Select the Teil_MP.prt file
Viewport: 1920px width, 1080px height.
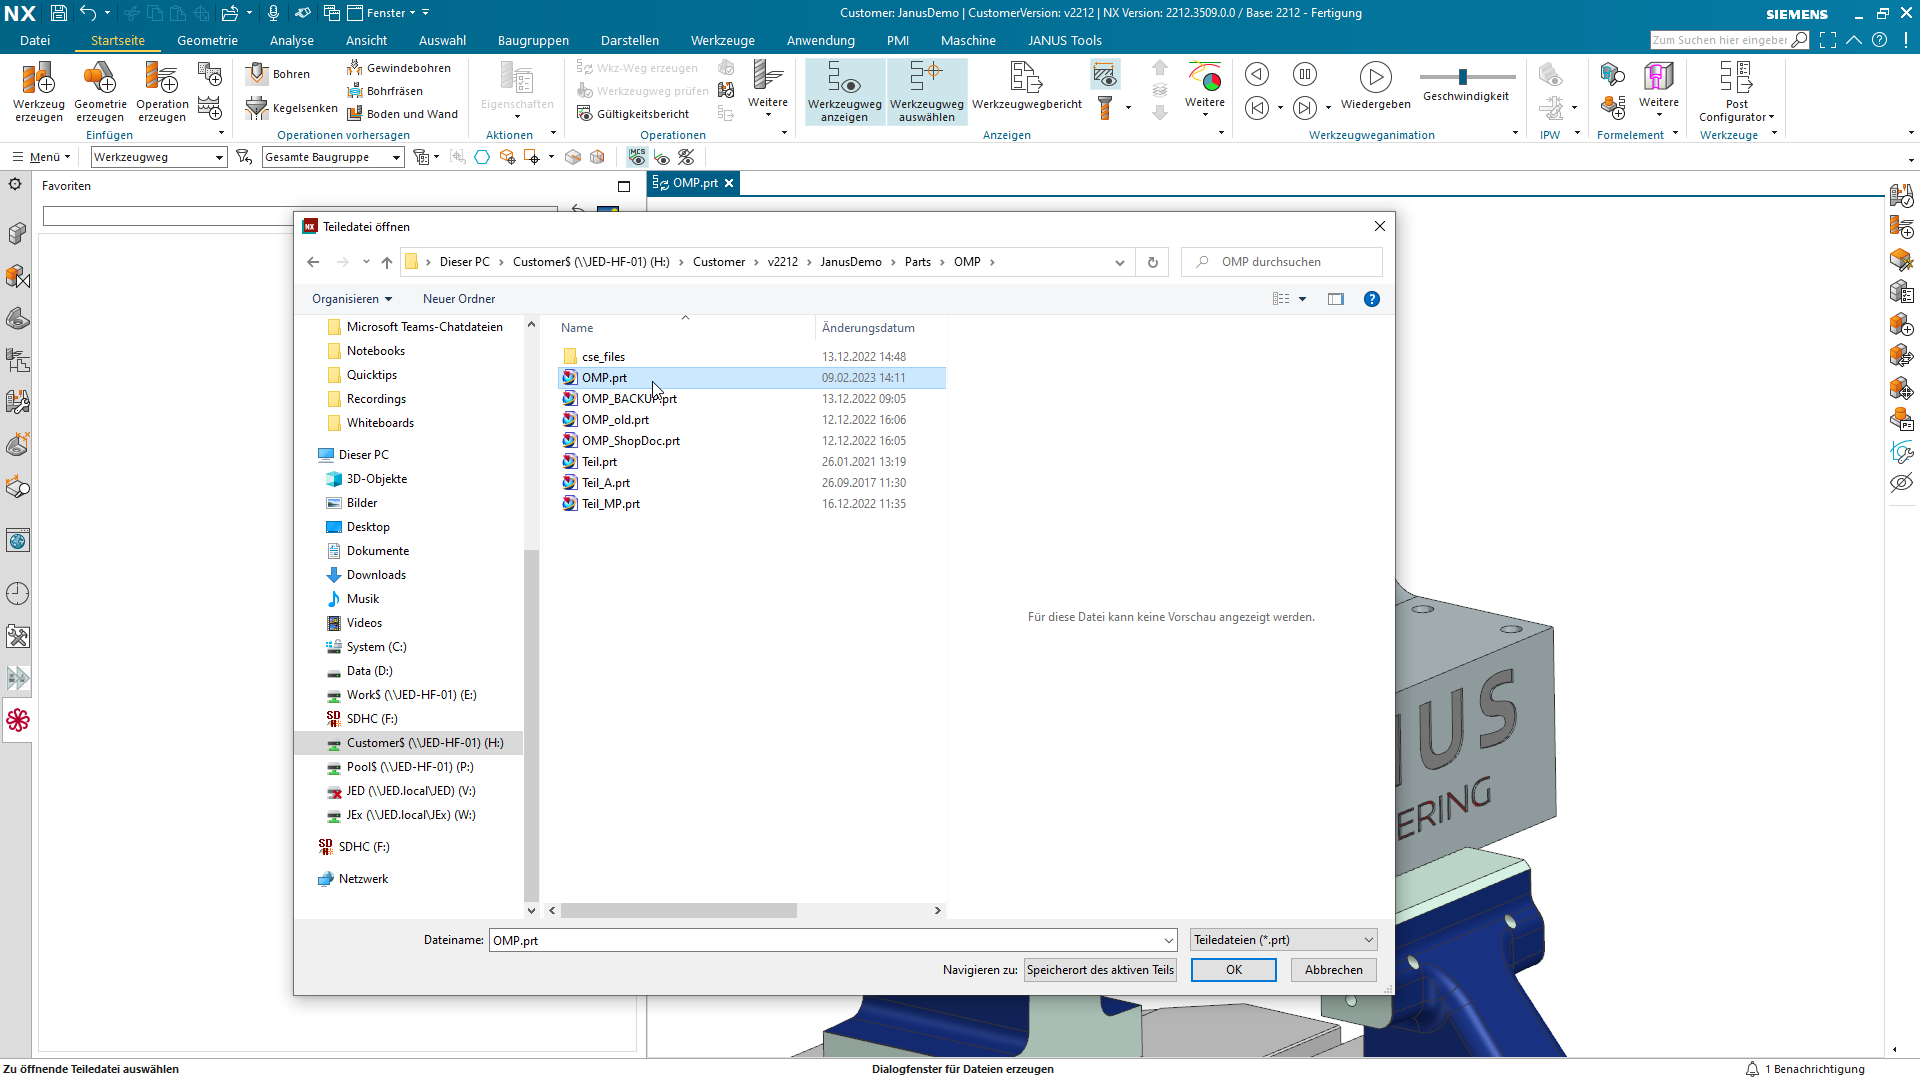(610, 504)
